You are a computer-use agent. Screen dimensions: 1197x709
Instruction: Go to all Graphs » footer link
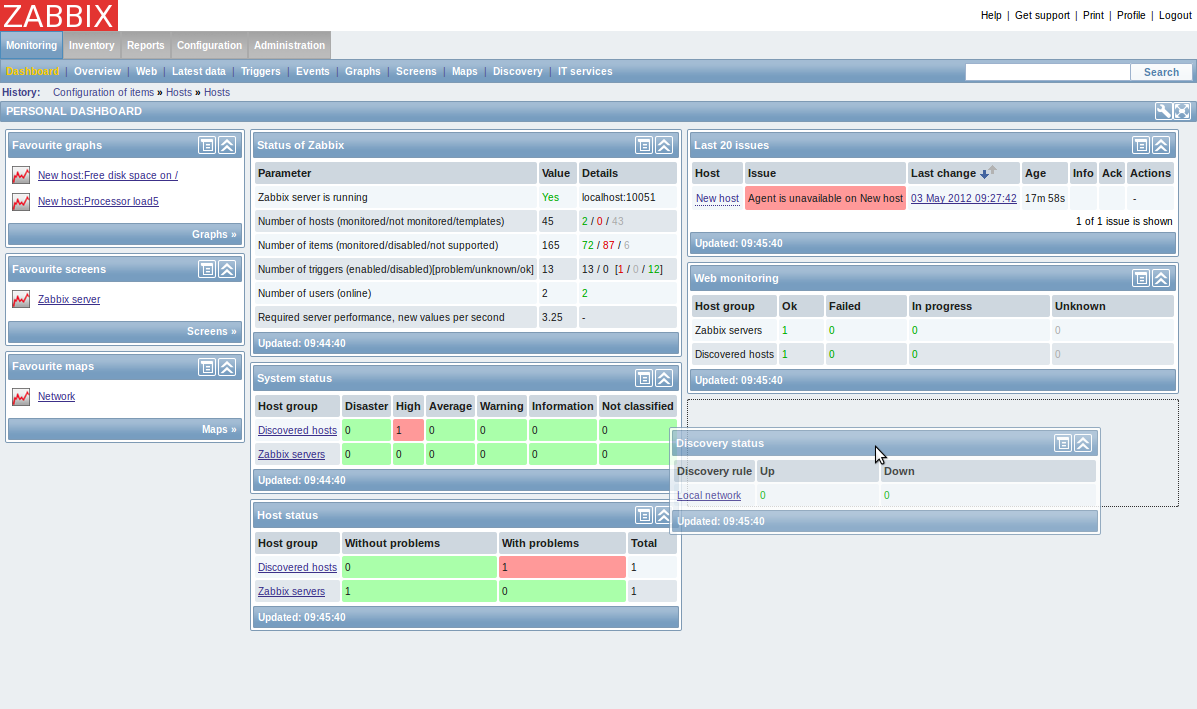pyautogui.click(x=214, y=234)
